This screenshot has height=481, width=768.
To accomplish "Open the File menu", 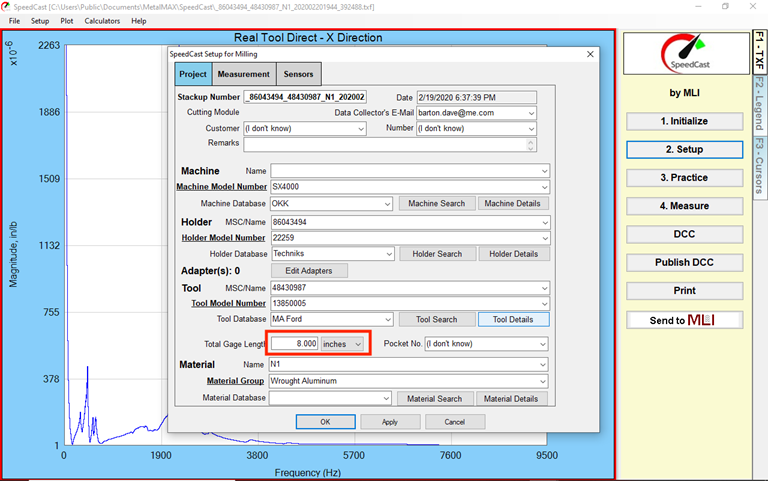I will click(14, 21).
